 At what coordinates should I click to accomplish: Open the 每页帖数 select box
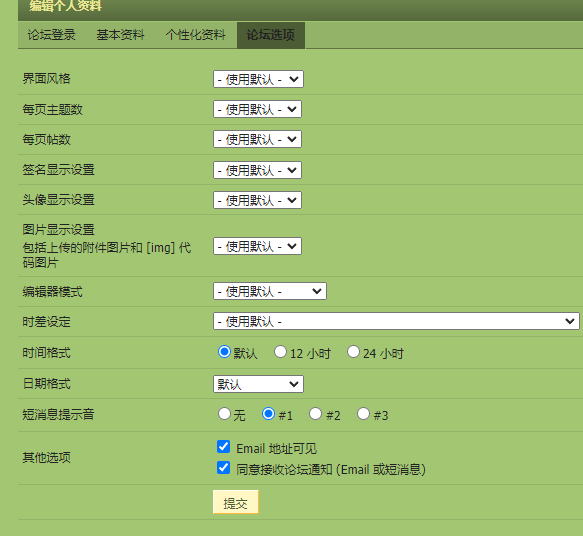click(x=257, y=139)
